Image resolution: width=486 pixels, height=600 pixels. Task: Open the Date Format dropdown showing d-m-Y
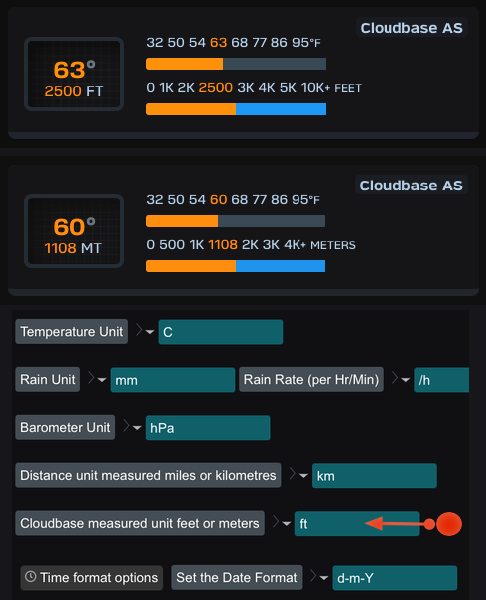(x=395, y=578)
